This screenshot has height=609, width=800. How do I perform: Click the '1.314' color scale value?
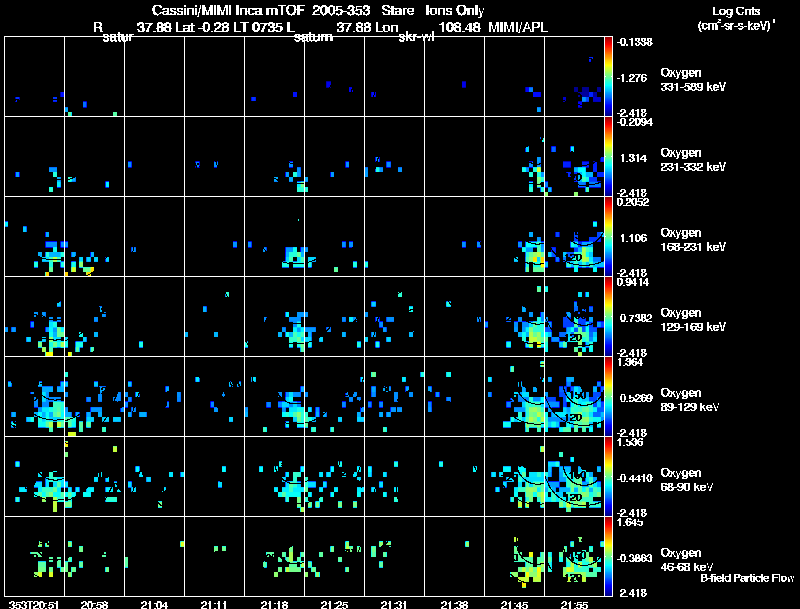pyautogui.click(x=633, y=158)
